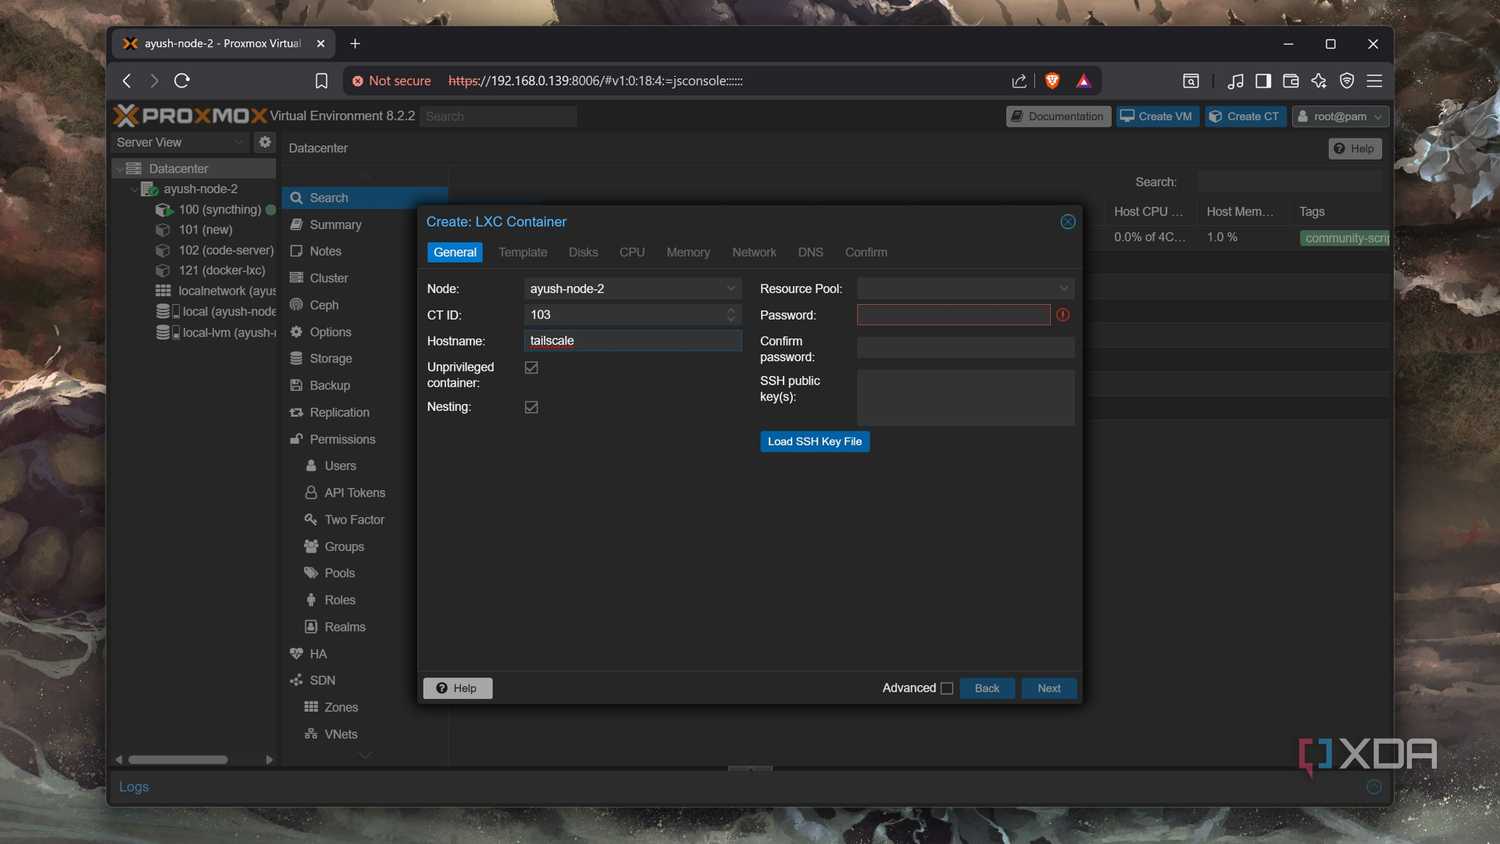
Task: Bookmark this page with the bookmark icon
Action: point(321,81)
